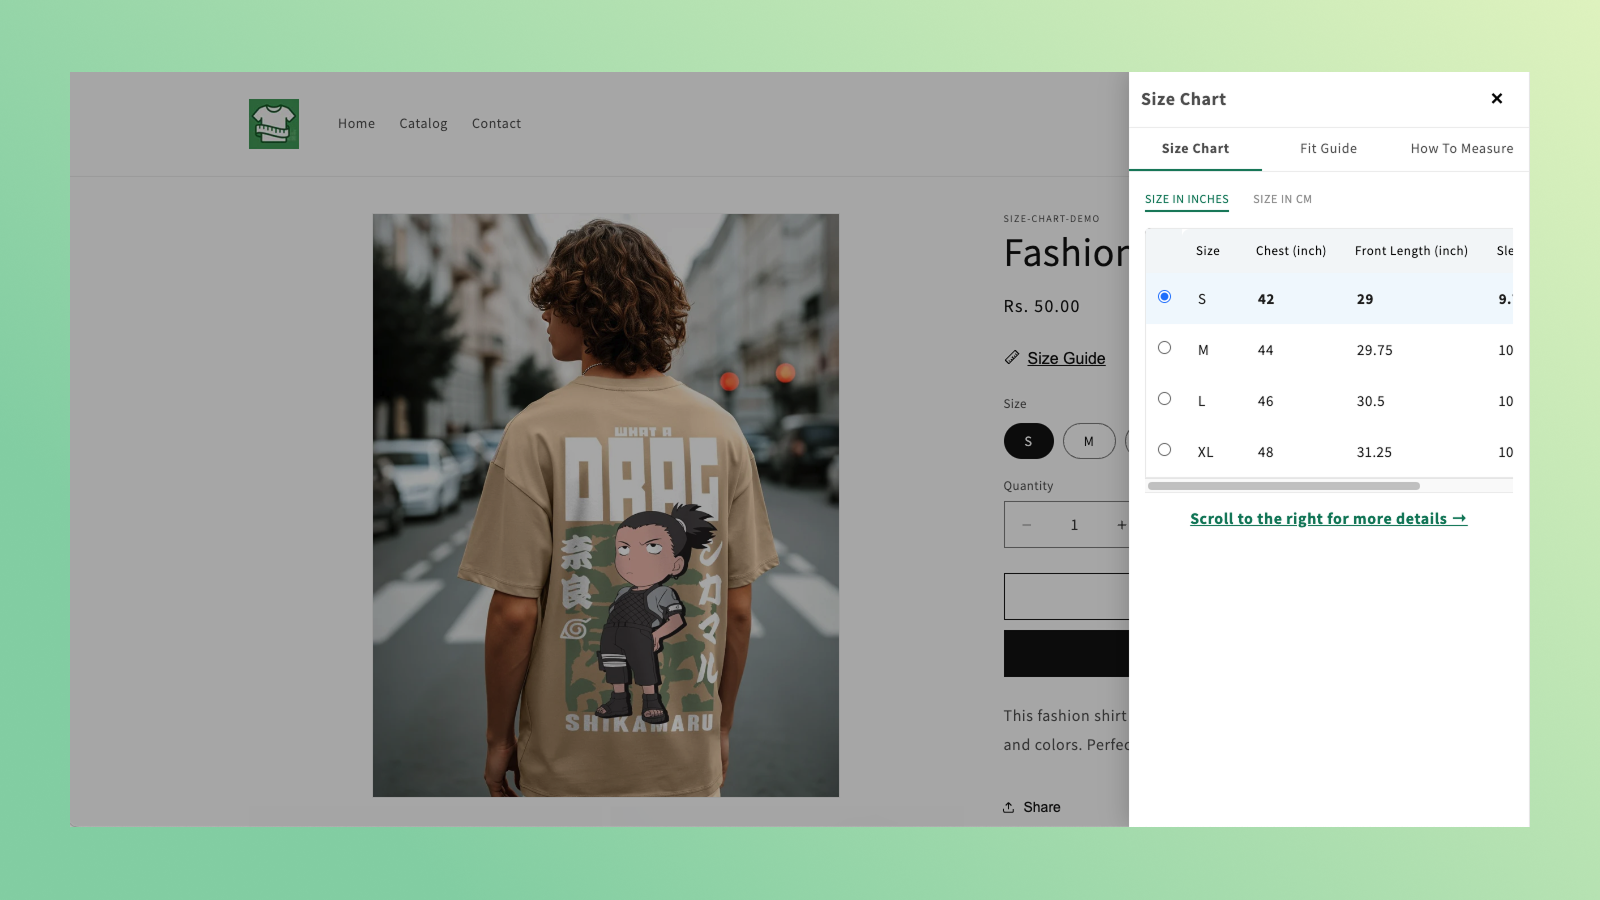This screenshot has width=1600, height=900.
Task: Open the Fit Guide tab
Action: click(1328, 149)
